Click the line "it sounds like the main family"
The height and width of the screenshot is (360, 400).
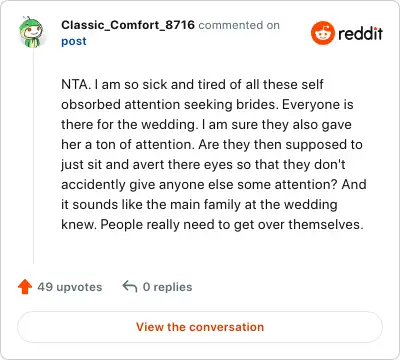coord(199,205)
